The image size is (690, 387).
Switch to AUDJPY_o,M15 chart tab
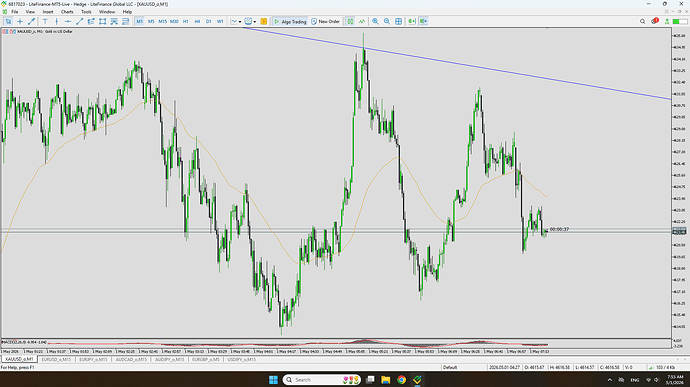169,359
